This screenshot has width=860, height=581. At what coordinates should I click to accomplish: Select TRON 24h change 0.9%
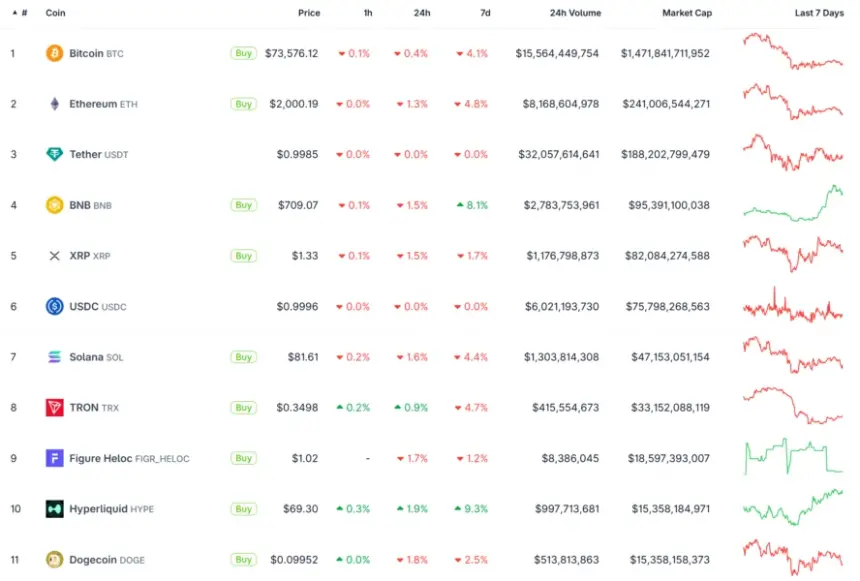[x=412, y=408]
